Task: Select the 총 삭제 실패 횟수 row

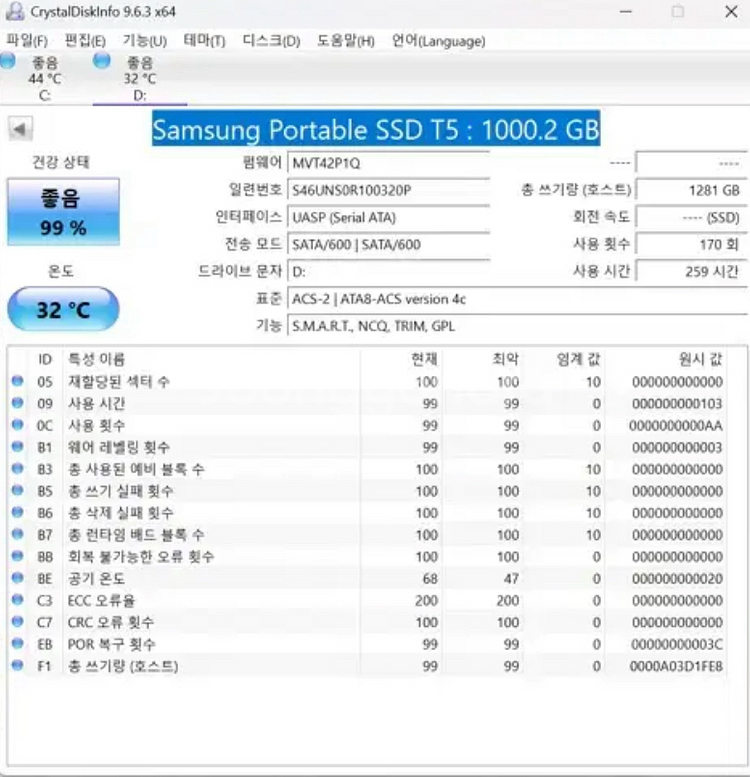Action: (x=367, y=513)
